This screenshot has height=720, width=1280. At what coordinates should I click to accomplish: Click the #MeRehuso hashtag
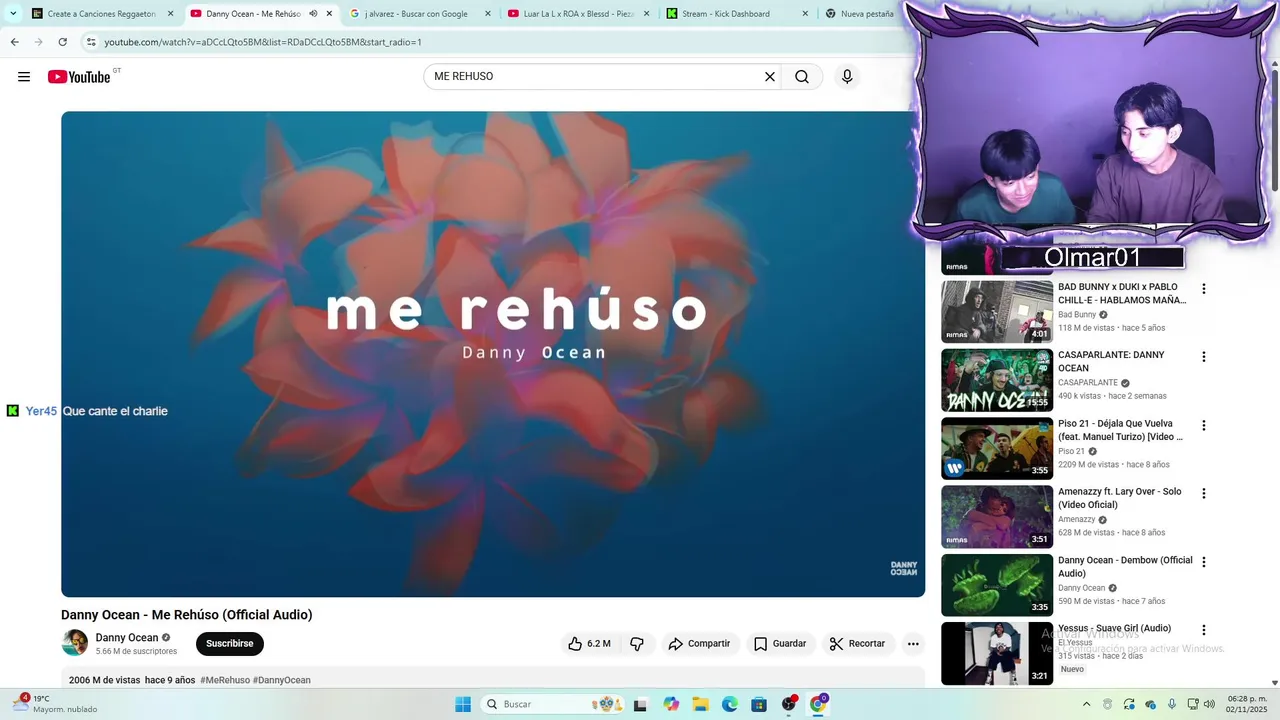tap(225, 680)
